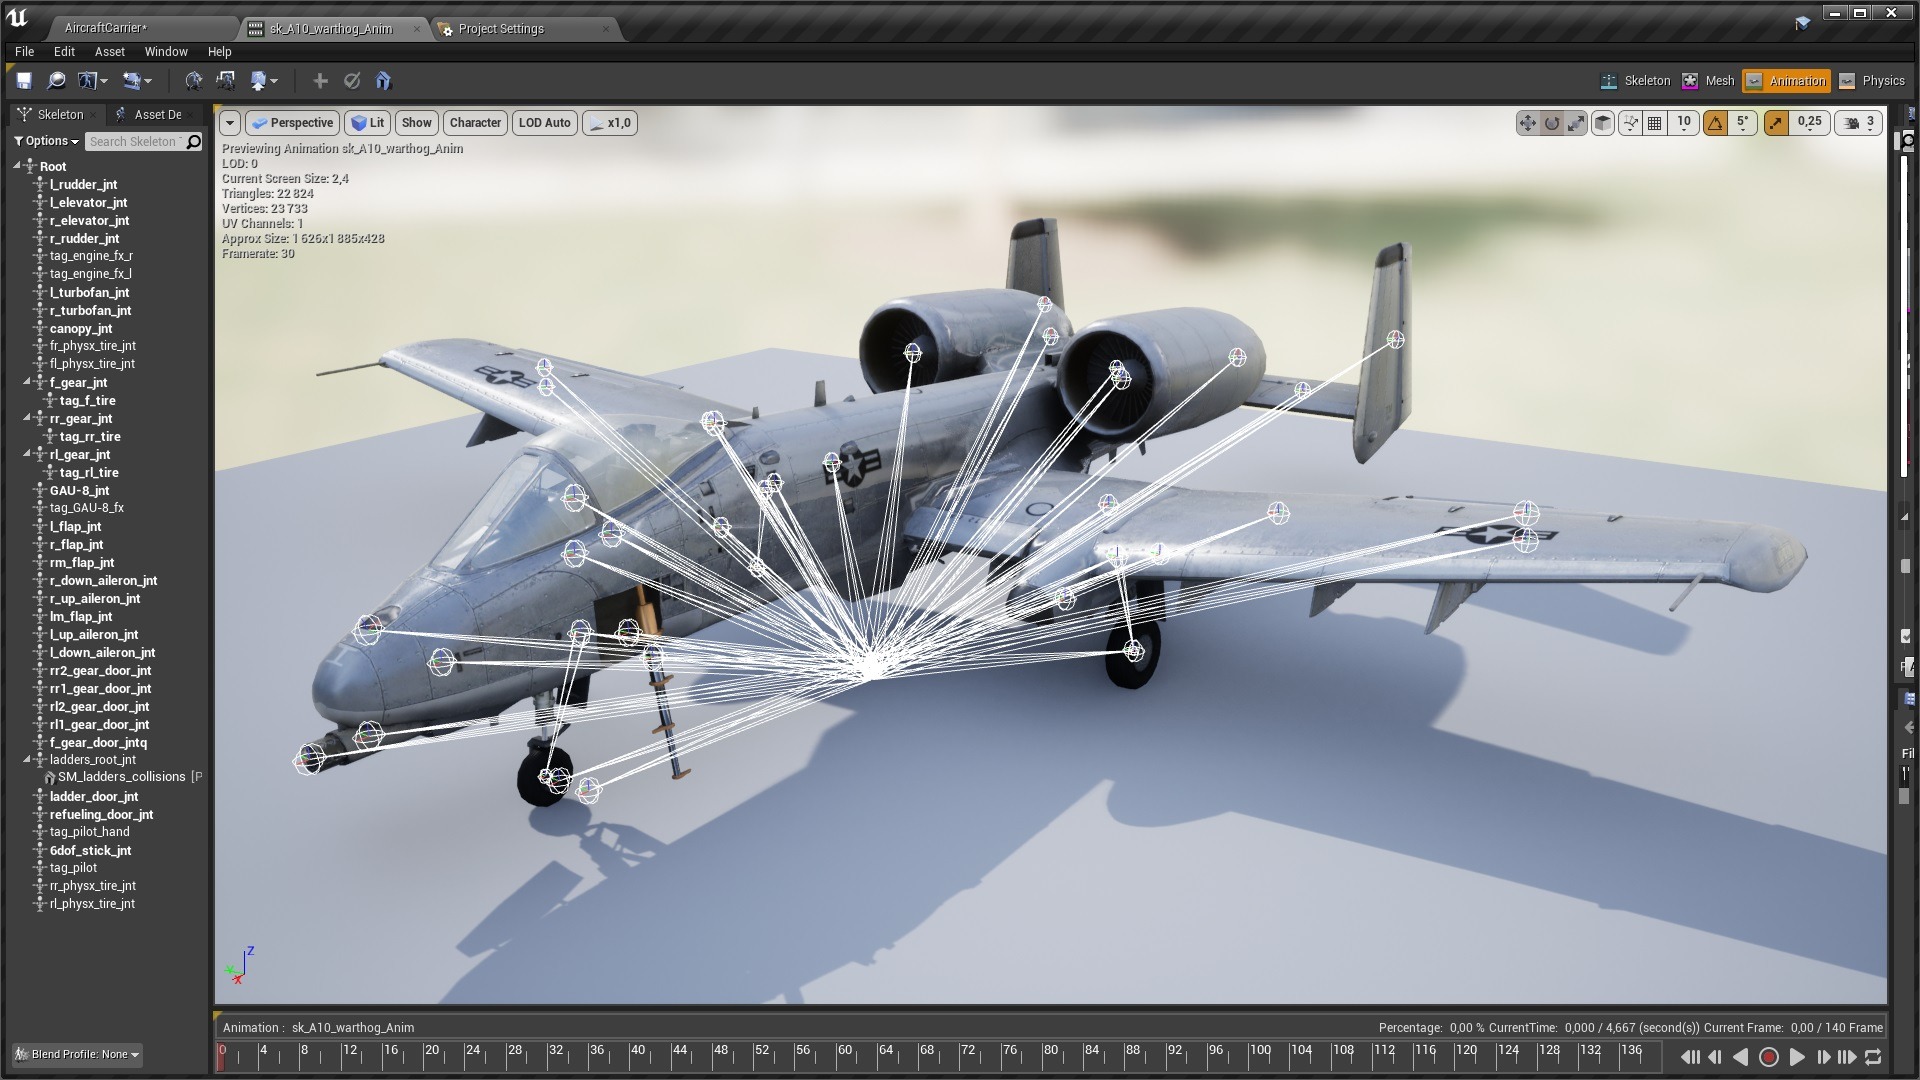
Task: Click the Create Asset toolbar icon
Action: (x=132, y=81)
